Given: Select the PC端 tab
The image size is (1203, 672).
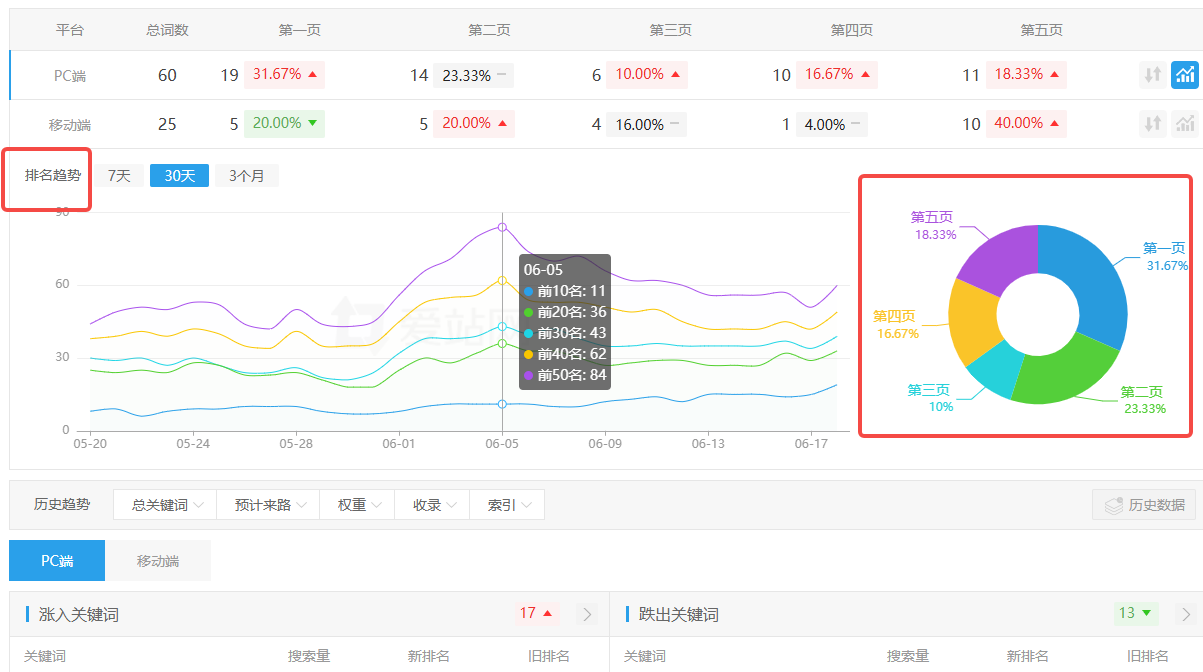Looking at the screenshot, I should pyautogui.click(x=56, y=560).
